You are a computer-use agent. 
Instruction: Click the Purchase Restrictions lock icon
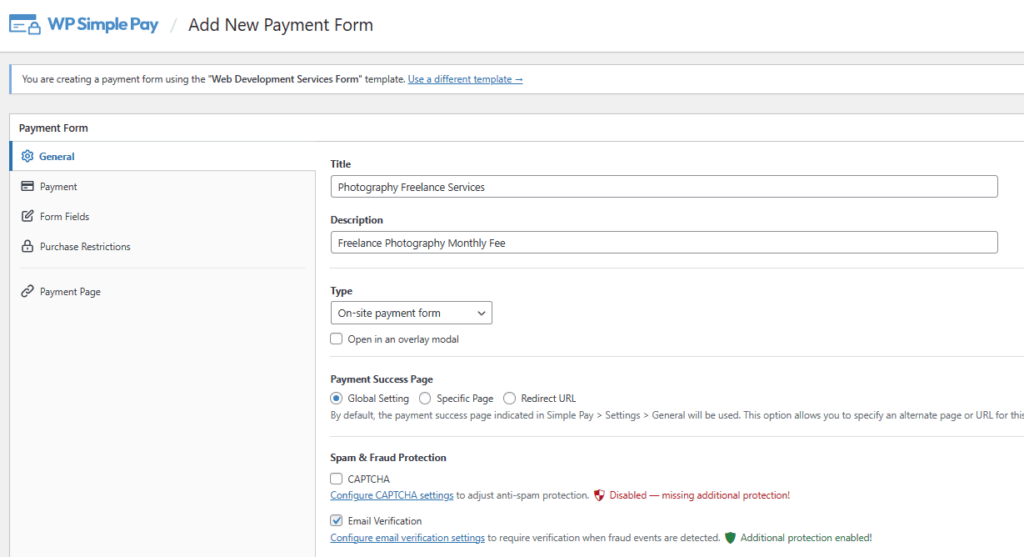pyautogui.click(x=27, y=246)
